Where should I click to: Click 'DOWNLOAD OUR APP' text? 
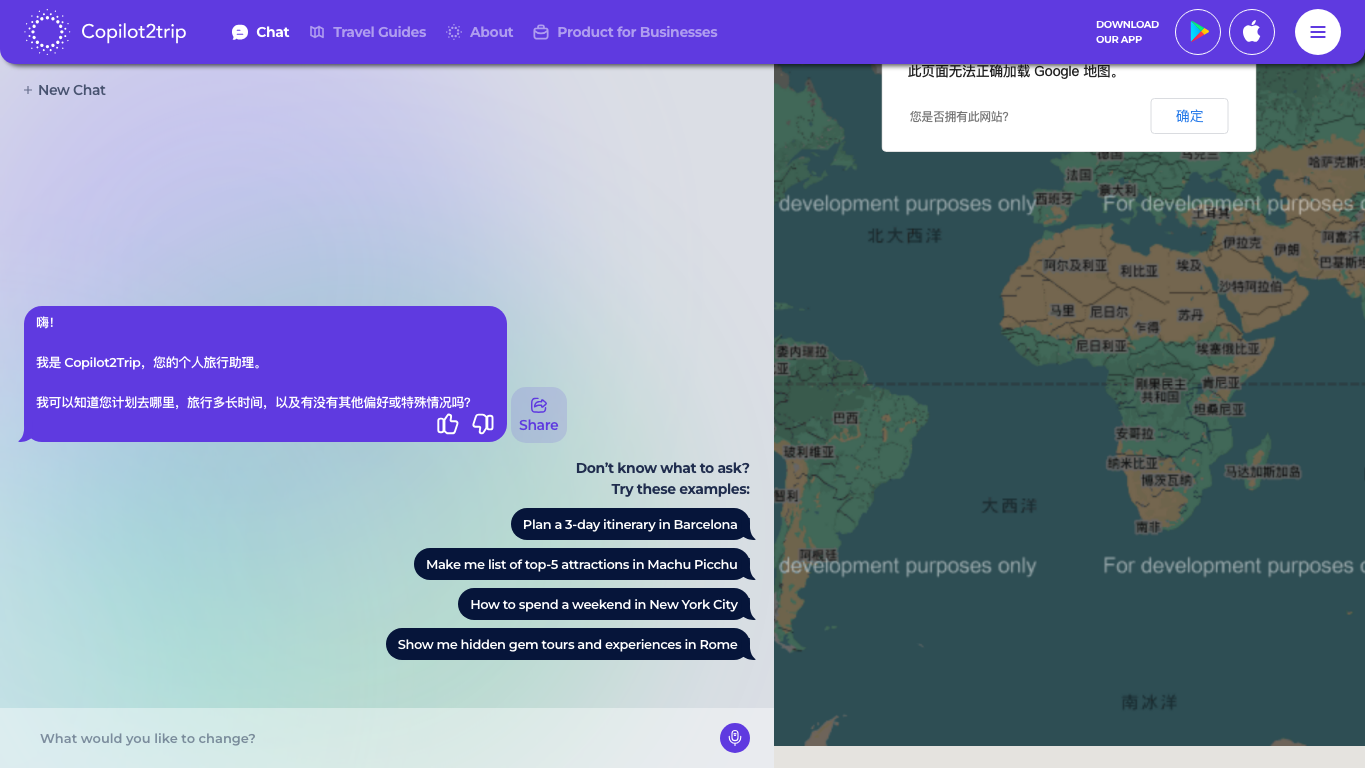pyautogui.click(x=1127, y=32)
